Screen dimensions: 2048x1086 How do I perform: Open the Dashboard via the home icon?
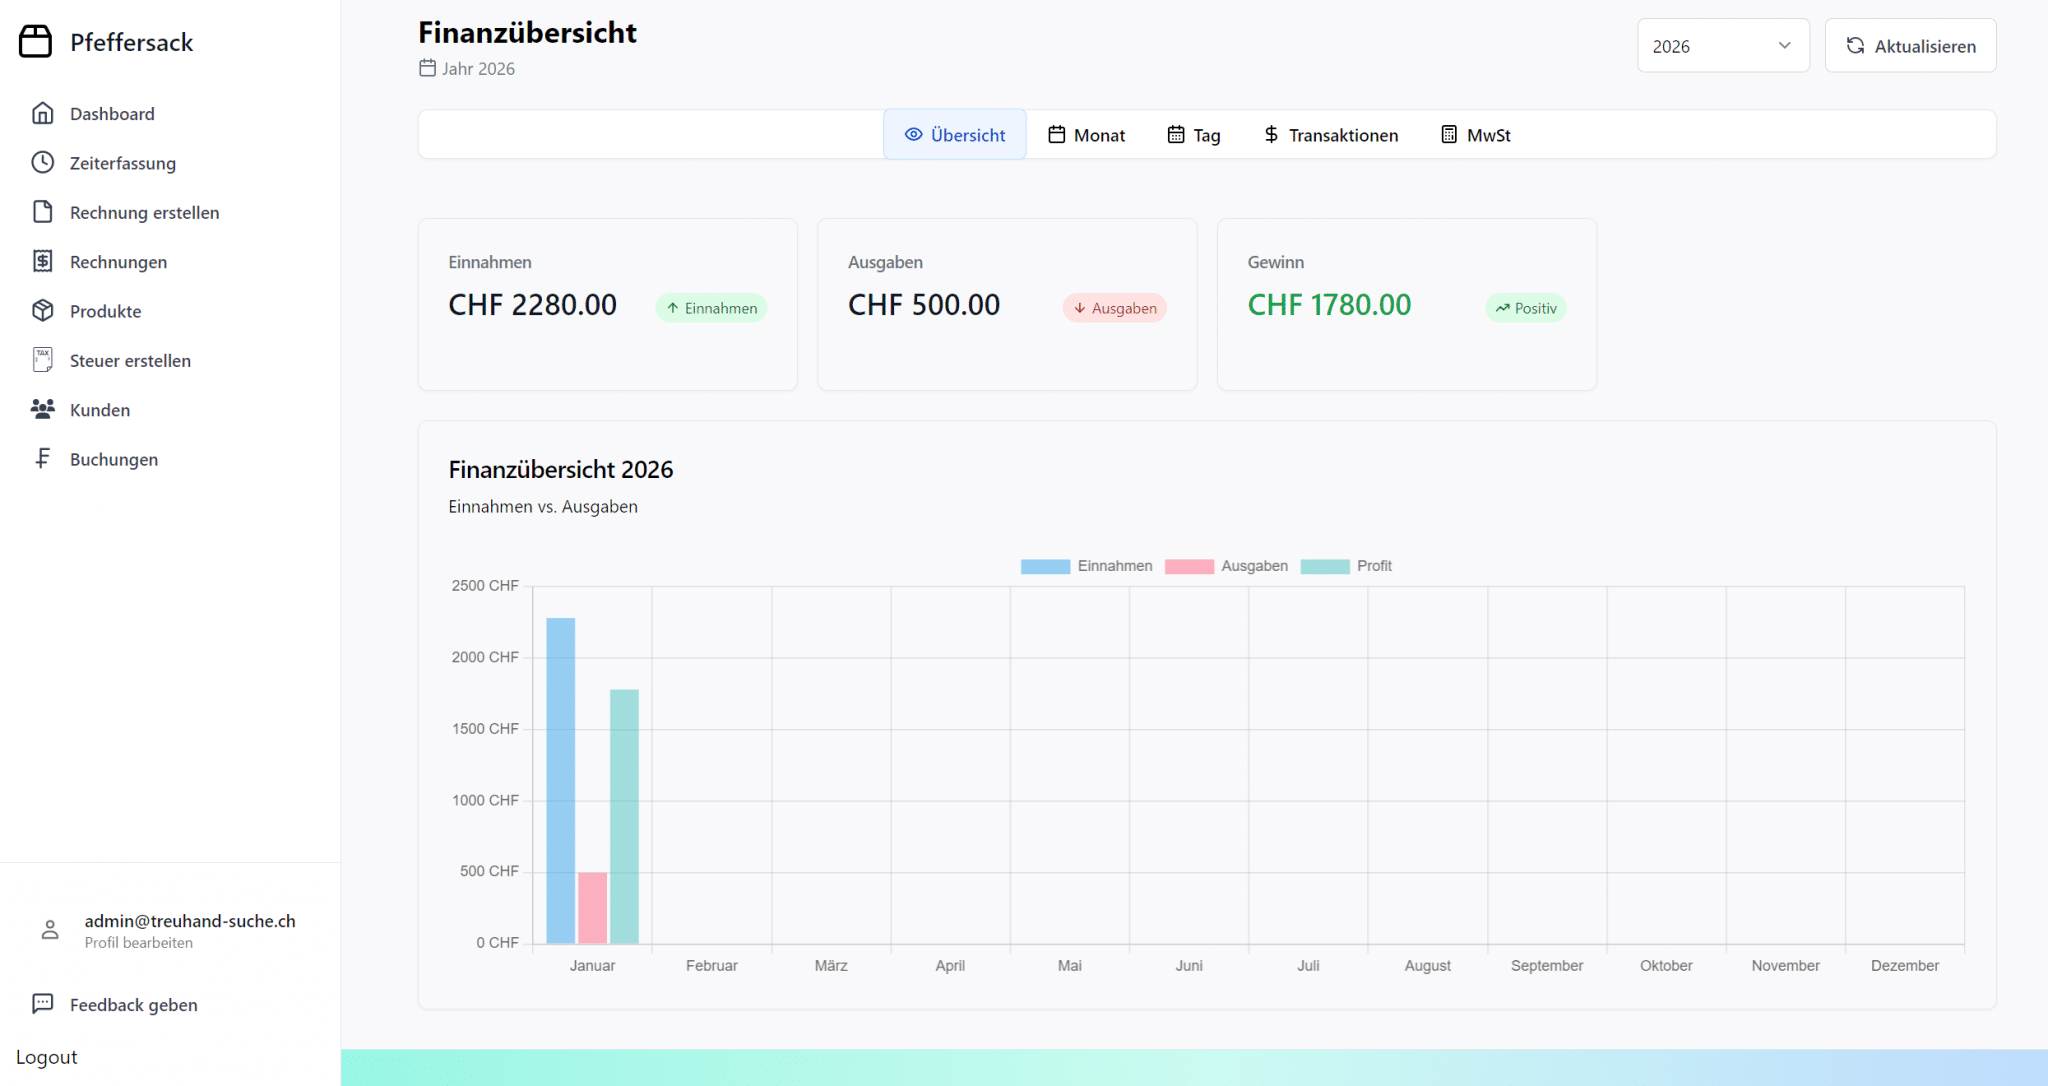(42, 113)
